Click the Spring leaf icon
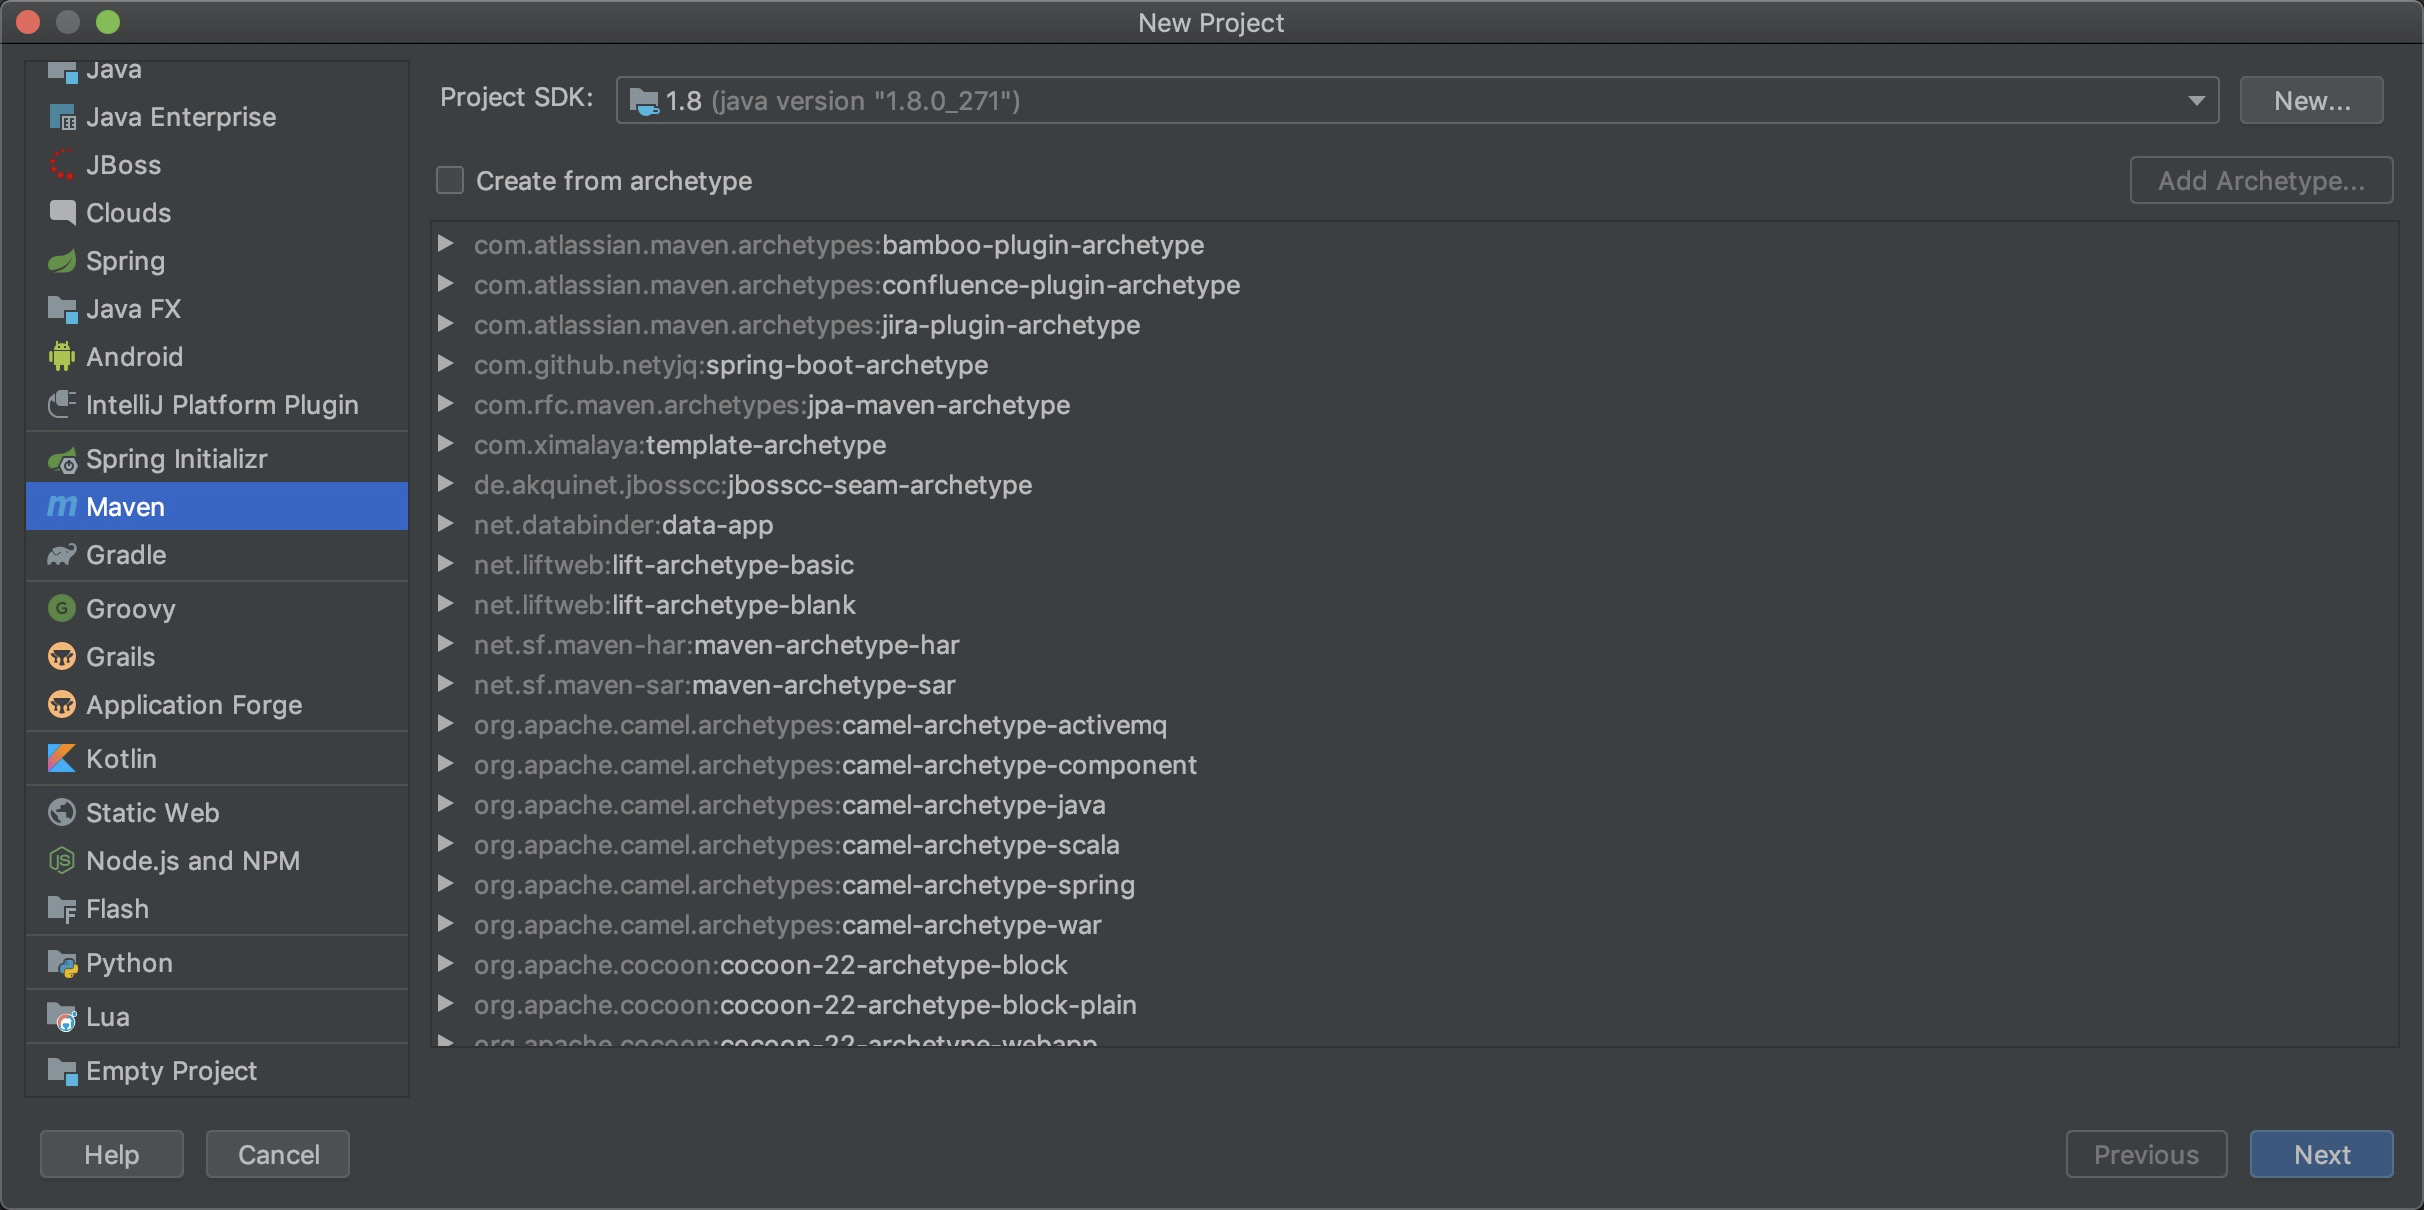Image resolution: width=2424 pixels, height=1210 pixels. click(62, 261)
